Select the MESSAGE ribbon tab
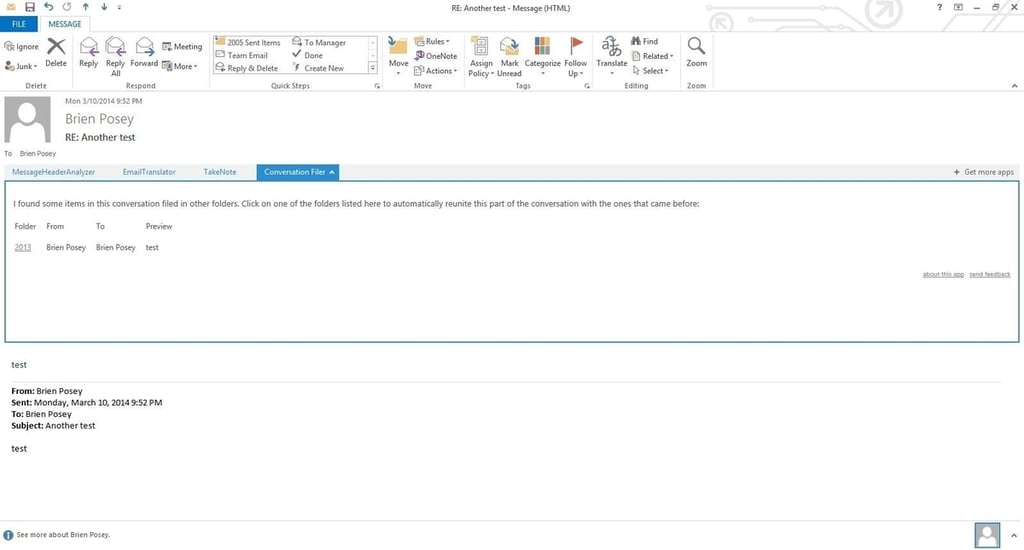The image size is (1024, 550). [x=65, y=24]
